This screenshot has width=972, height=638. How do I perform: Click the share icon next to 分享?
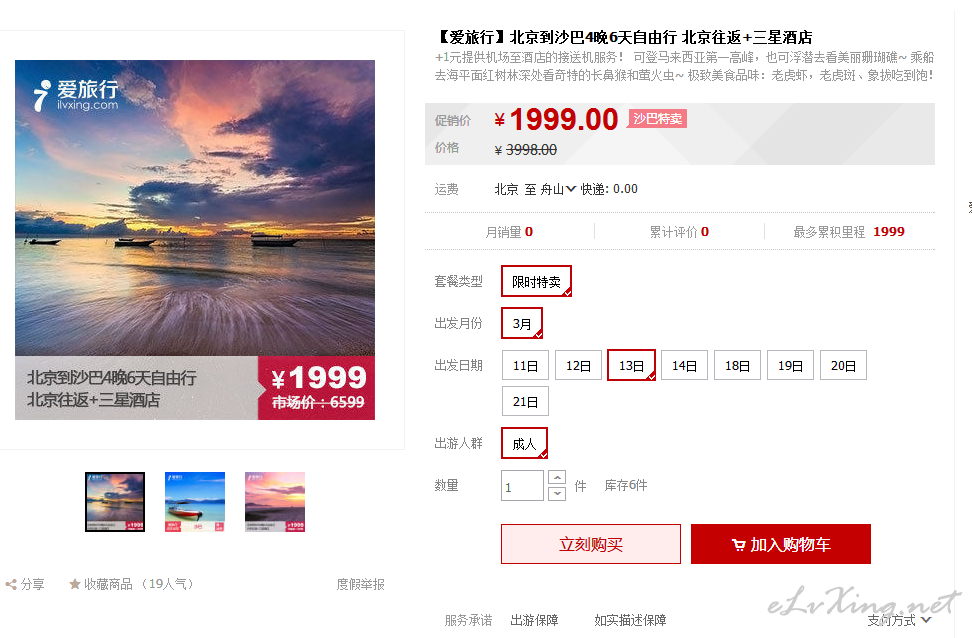pos(11,584)
